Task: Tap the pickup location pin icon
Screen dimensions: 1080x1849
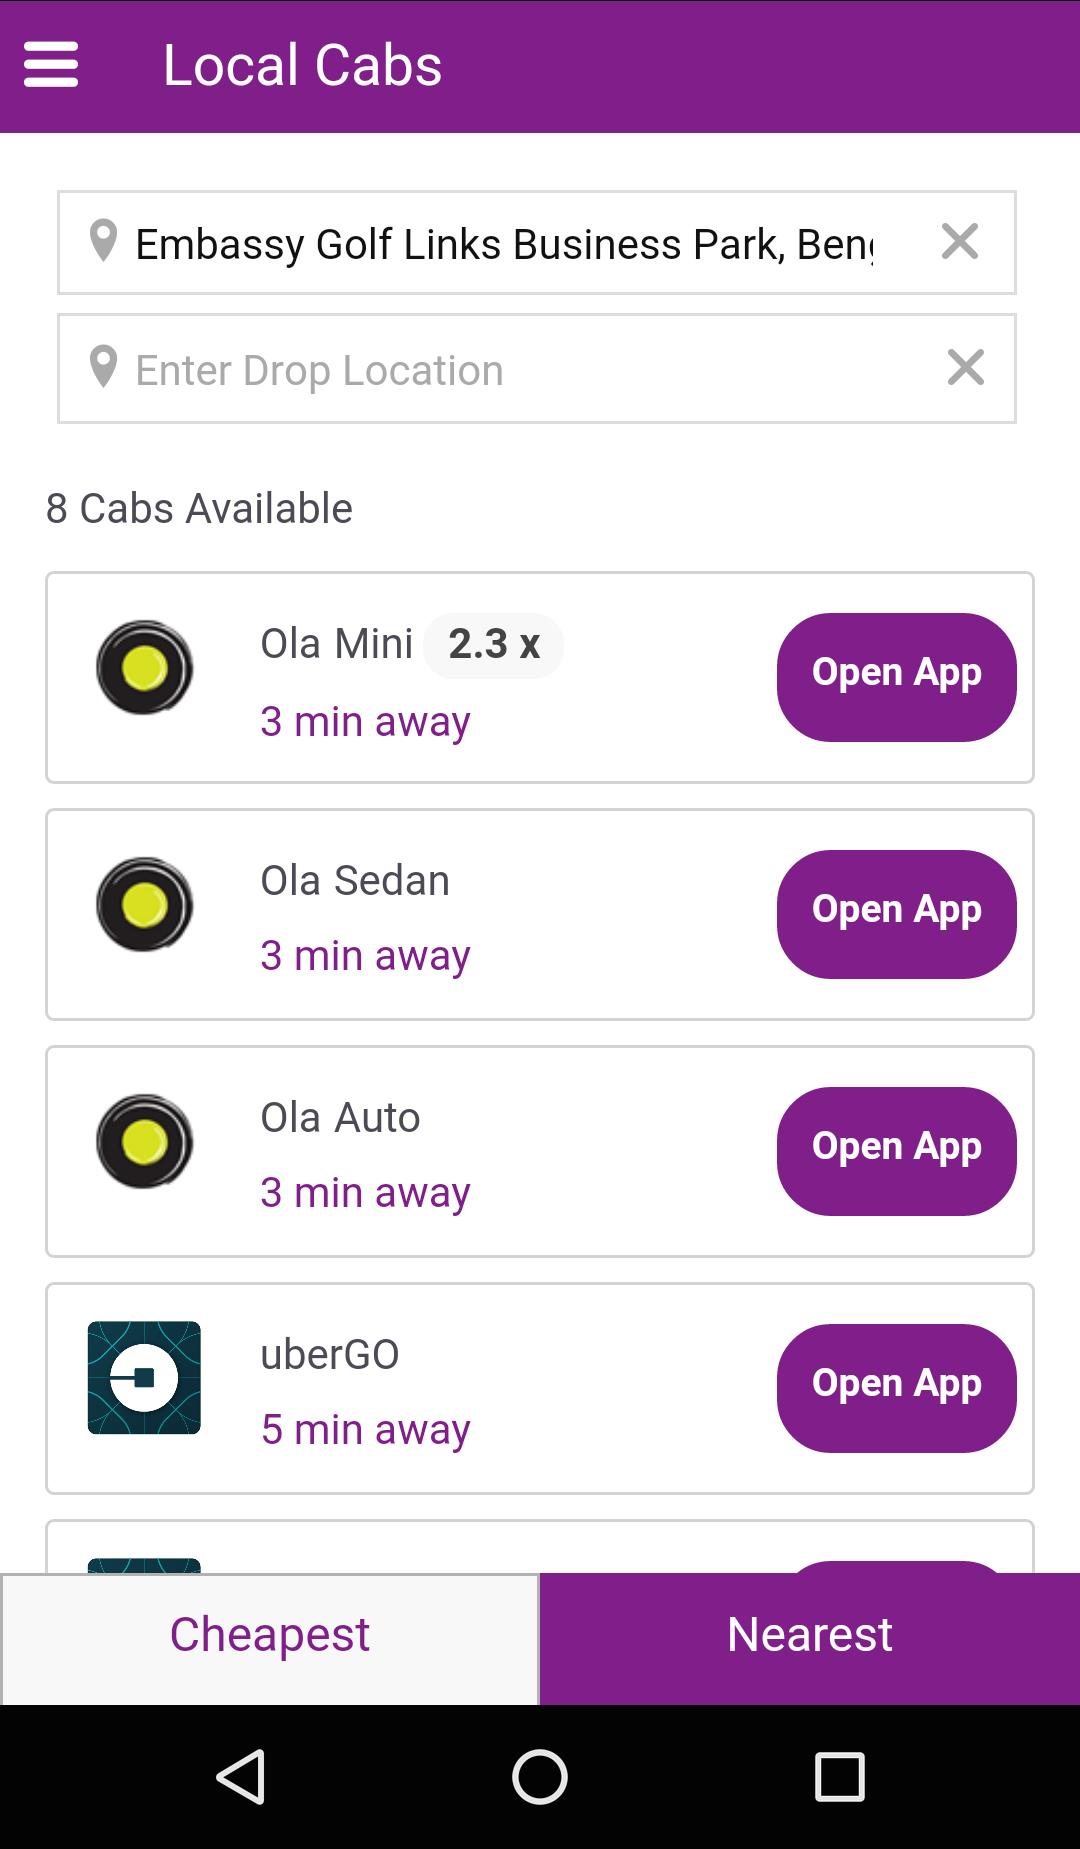Action: click(x=103, y=241)
